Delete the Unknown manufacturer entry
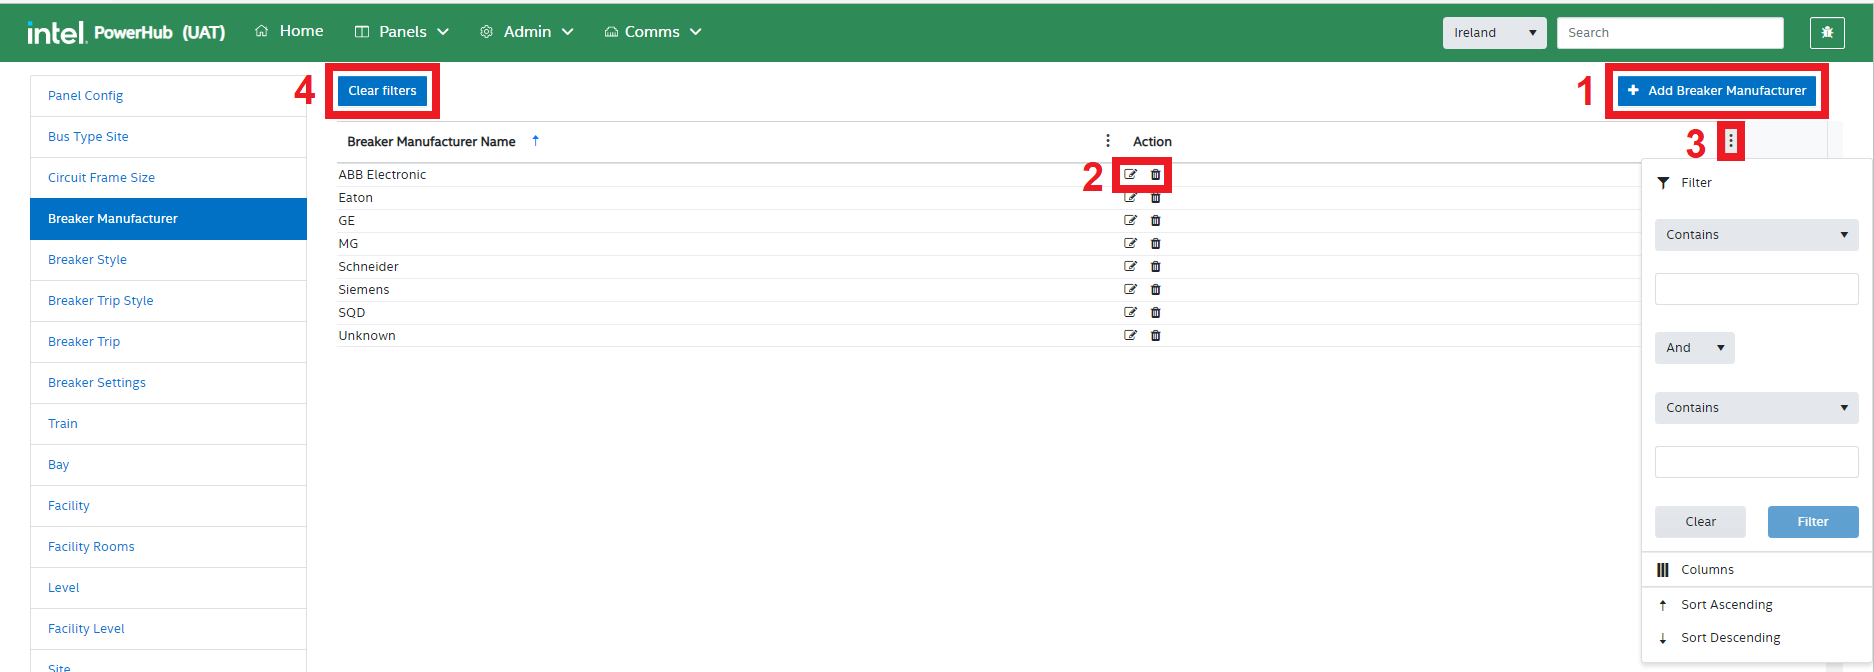Image resolution: width=1874 pixels, height=672 pixels. tap(1155, 336)
